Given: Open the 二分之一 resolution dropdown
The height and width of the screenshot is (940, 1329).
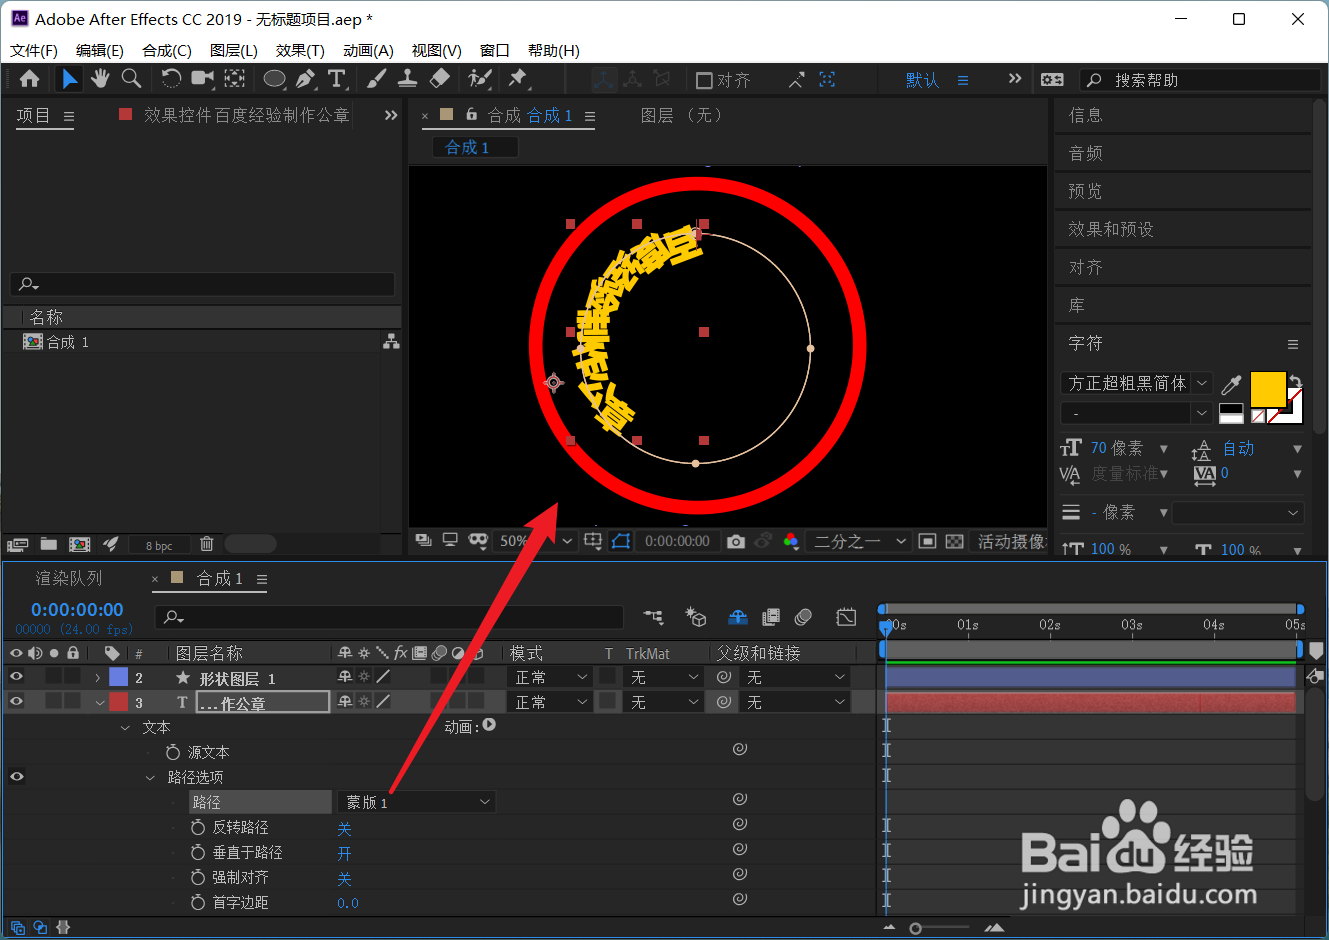Looking at the screenshot, I should pyautogui.click(x=859, y=541).
